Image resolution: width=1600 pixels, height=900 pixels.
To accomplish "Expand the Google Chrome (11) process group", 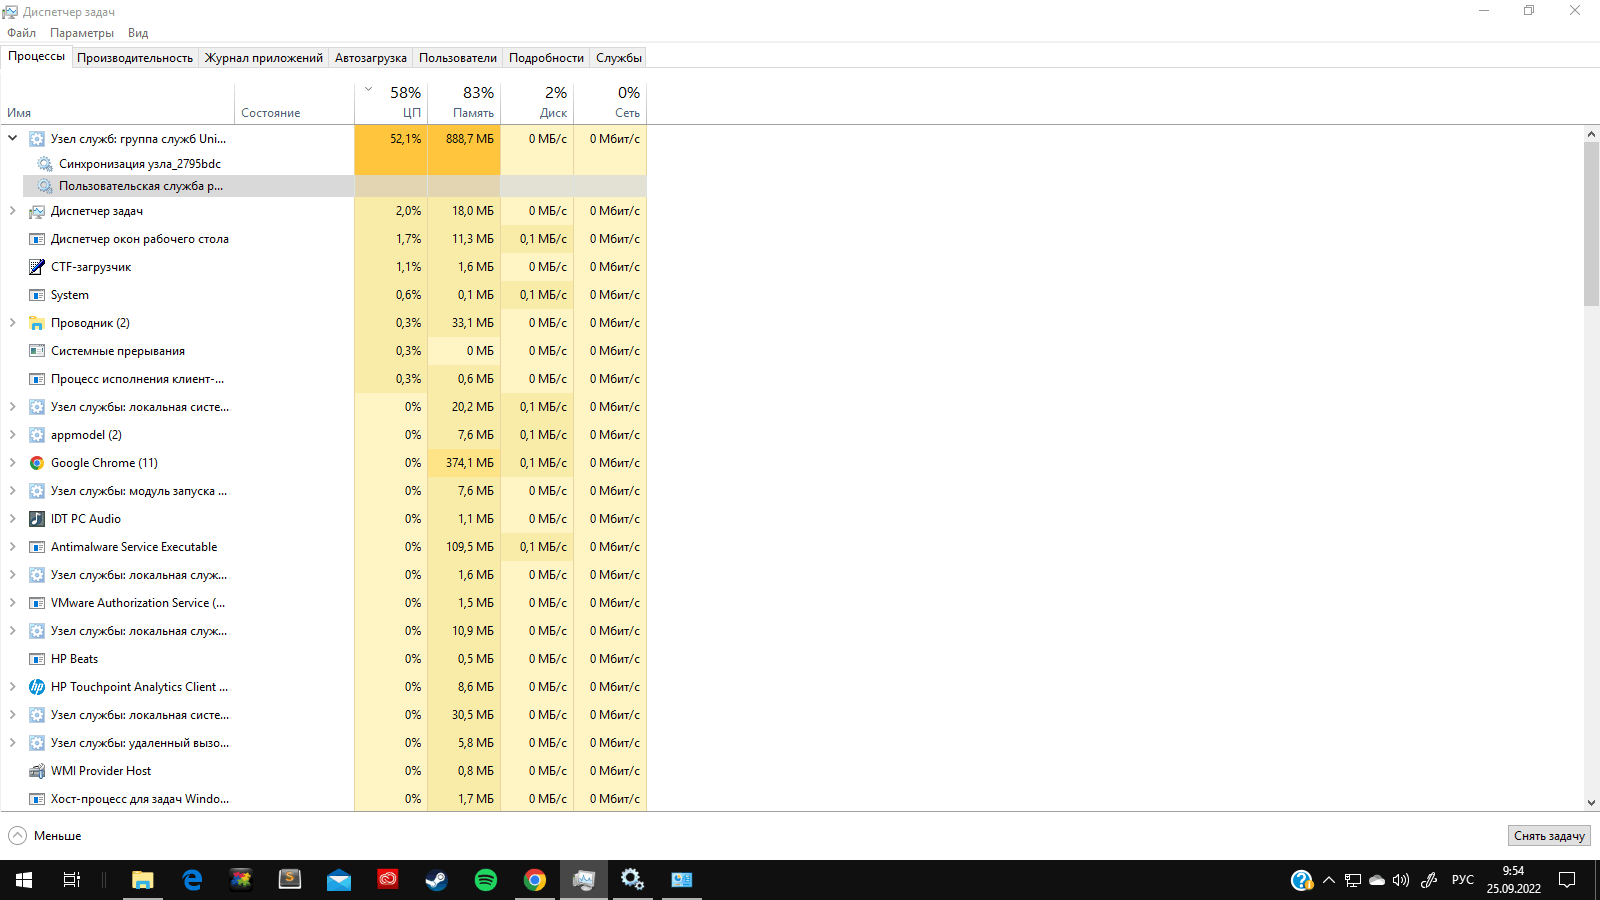I will pyautogui.click(x=13, y=463).
